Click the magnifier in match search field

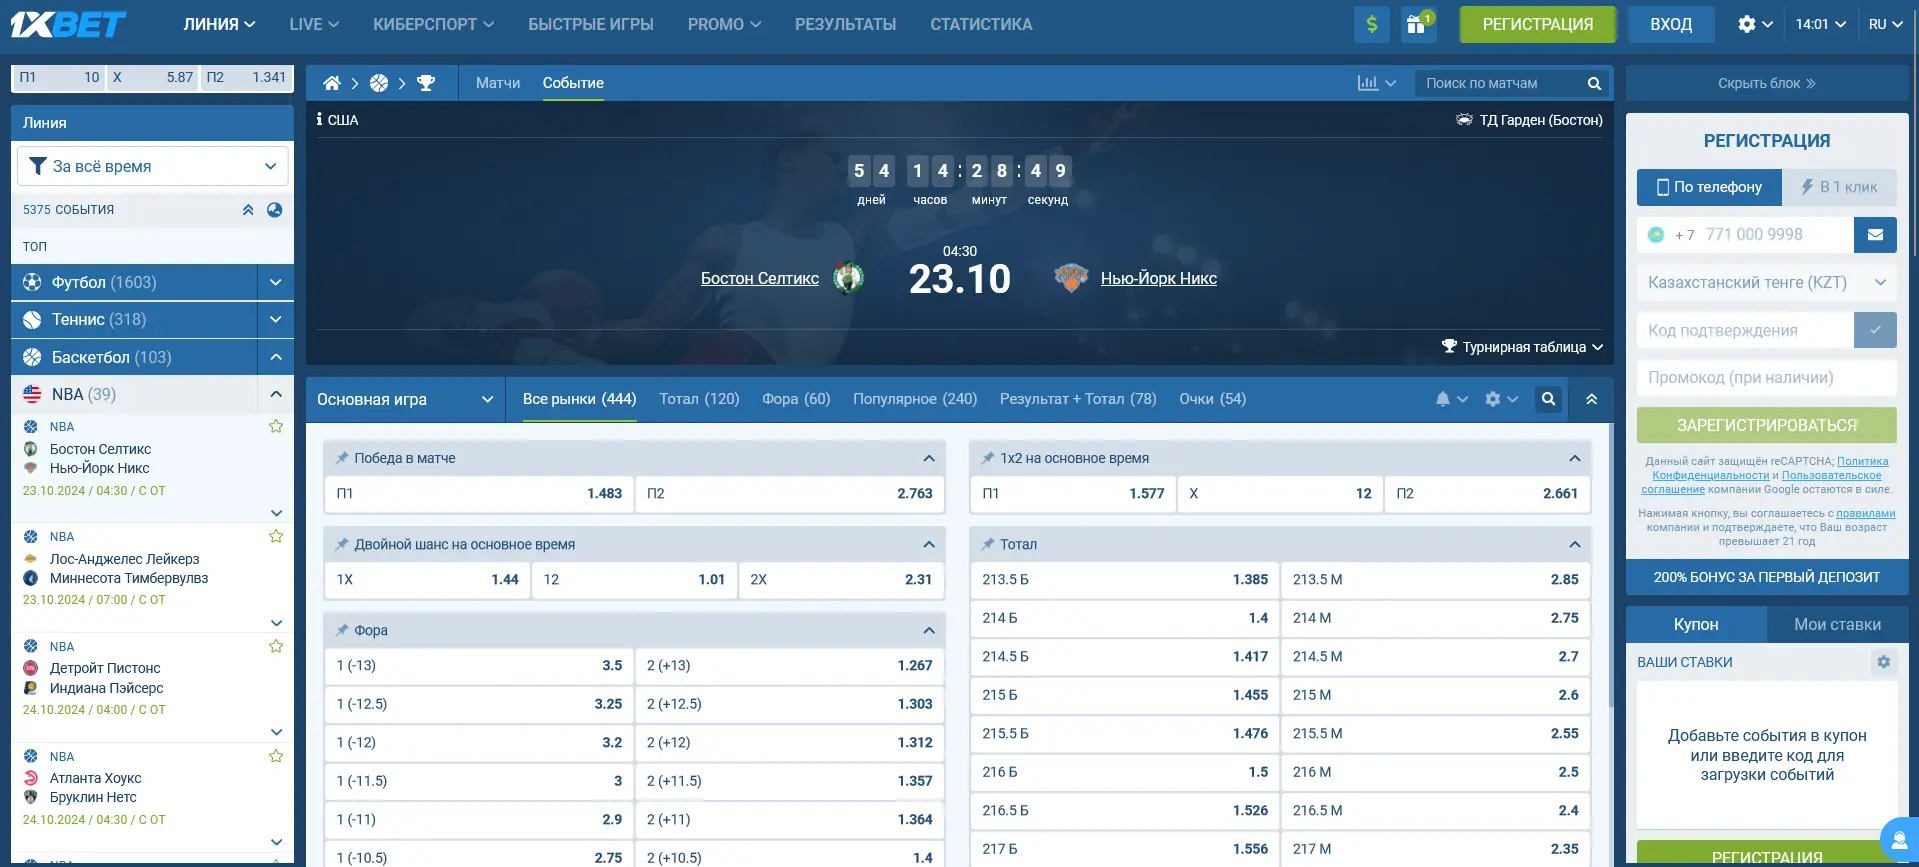coord(1594,83)
